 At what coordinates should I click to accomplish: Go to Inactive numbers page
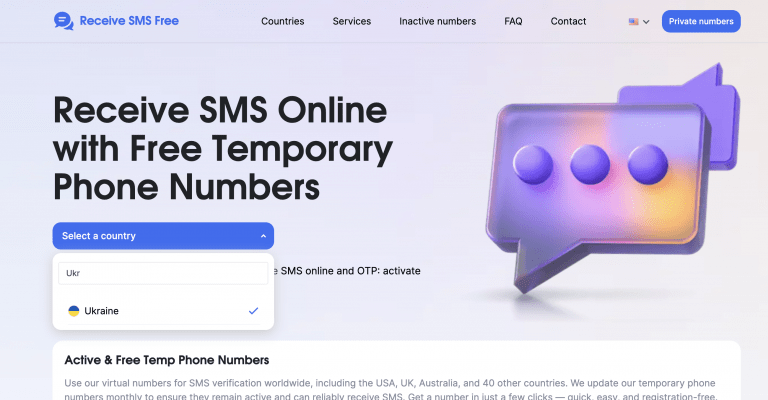437,21
